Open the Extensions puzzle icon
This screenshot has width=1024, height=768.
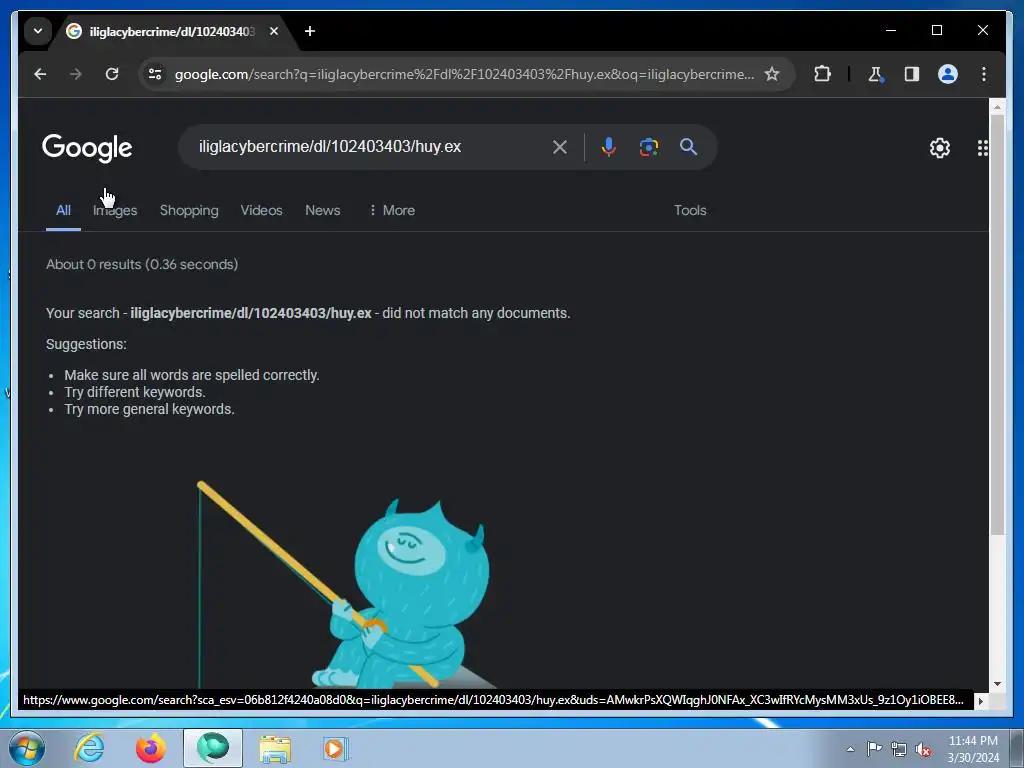click(x=822, y=74)
